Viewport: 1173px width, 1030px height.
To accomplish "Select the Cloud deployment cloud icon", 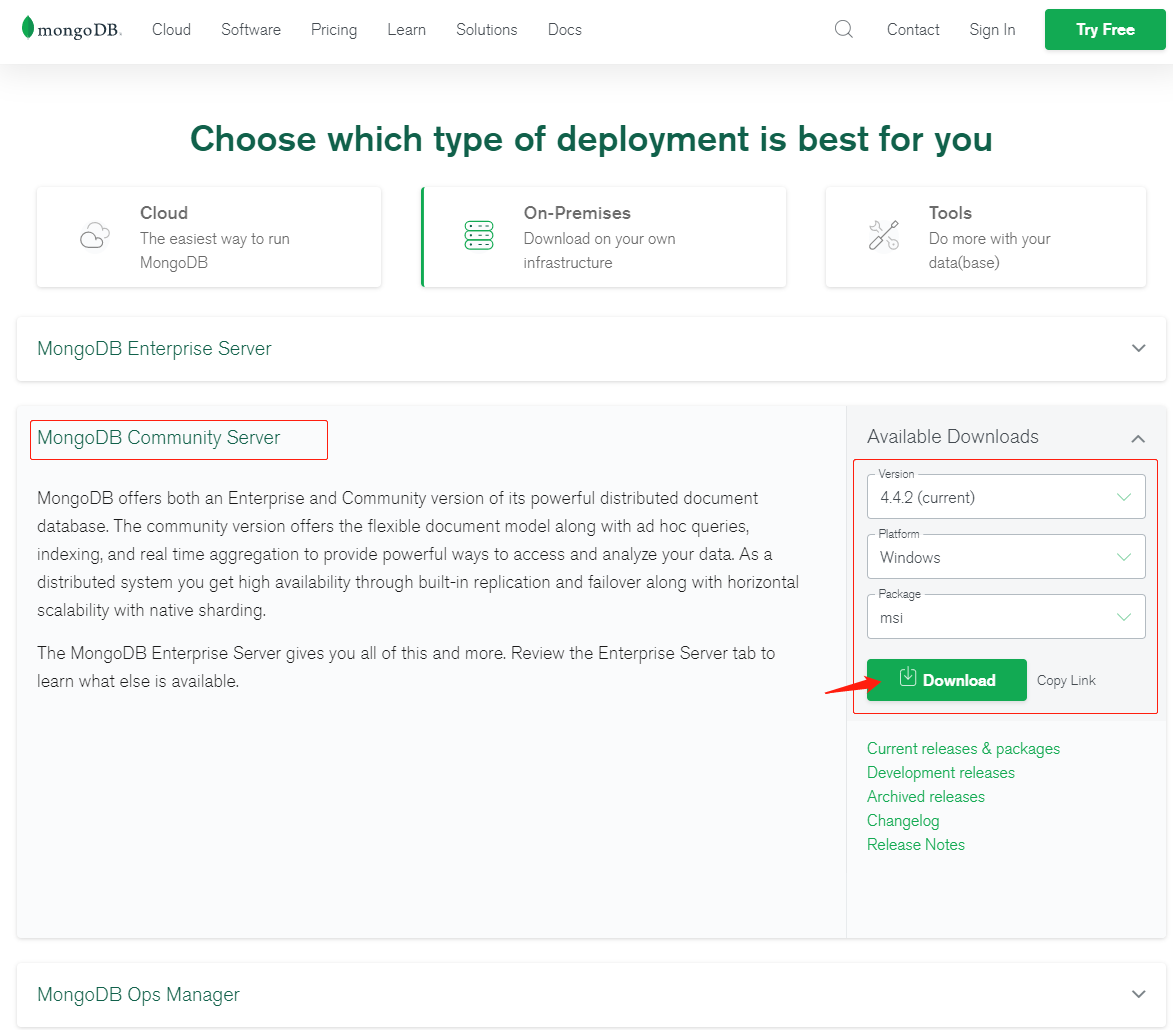I will click(x=94, y=236).
